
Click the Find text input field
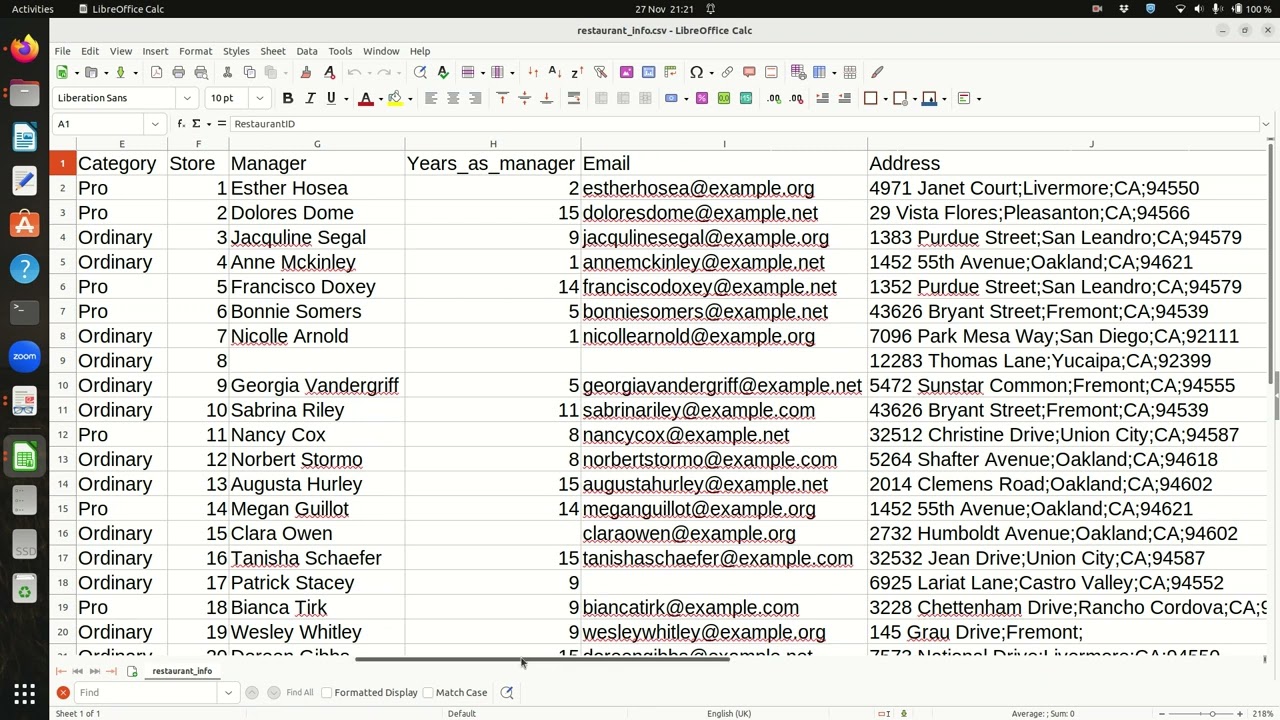pos(148,692)
